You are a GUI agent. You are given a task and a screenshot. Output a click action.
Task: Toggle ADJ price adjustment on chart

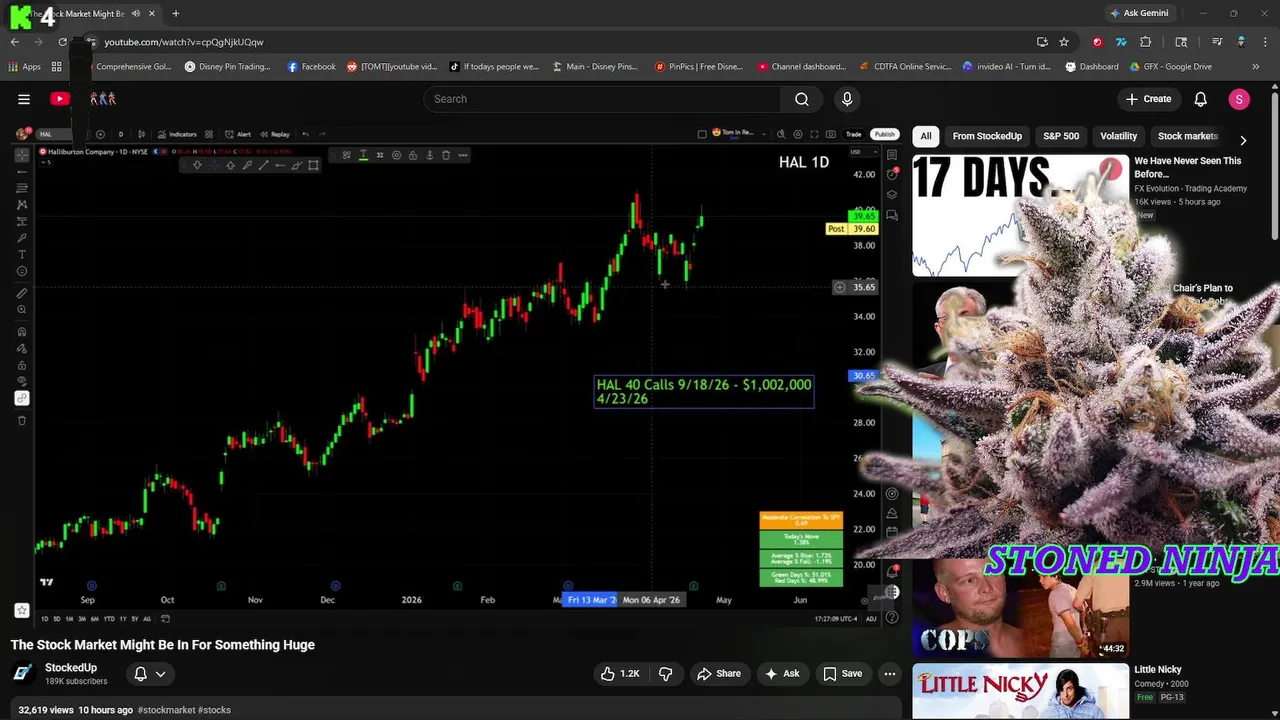(x=871, y=619)
